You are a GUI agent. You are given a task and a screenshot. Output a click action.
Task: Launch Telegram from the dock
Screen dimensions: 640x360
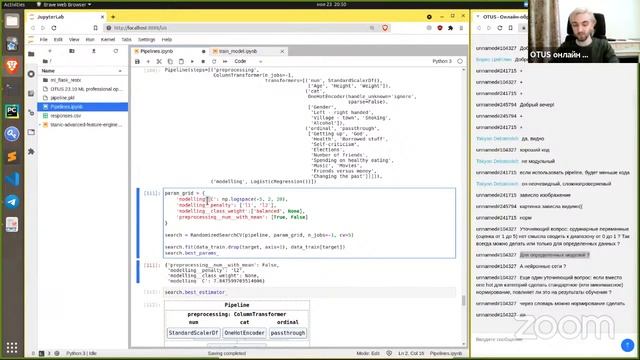(x=12, y=202)
